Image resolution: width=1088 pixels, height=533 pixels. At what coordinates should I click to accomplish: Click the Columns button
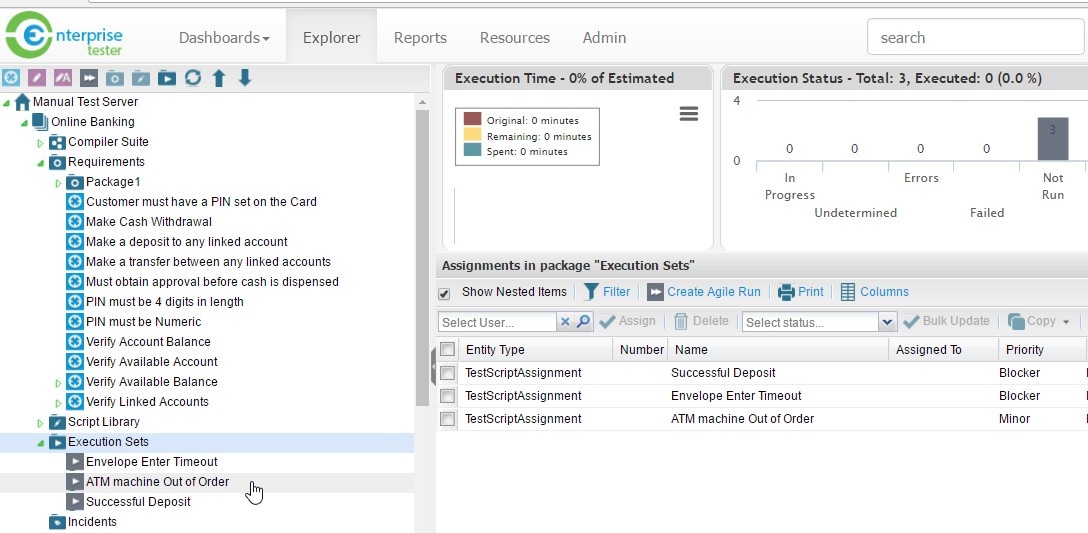pyautogui.click(x=874, y=292)
